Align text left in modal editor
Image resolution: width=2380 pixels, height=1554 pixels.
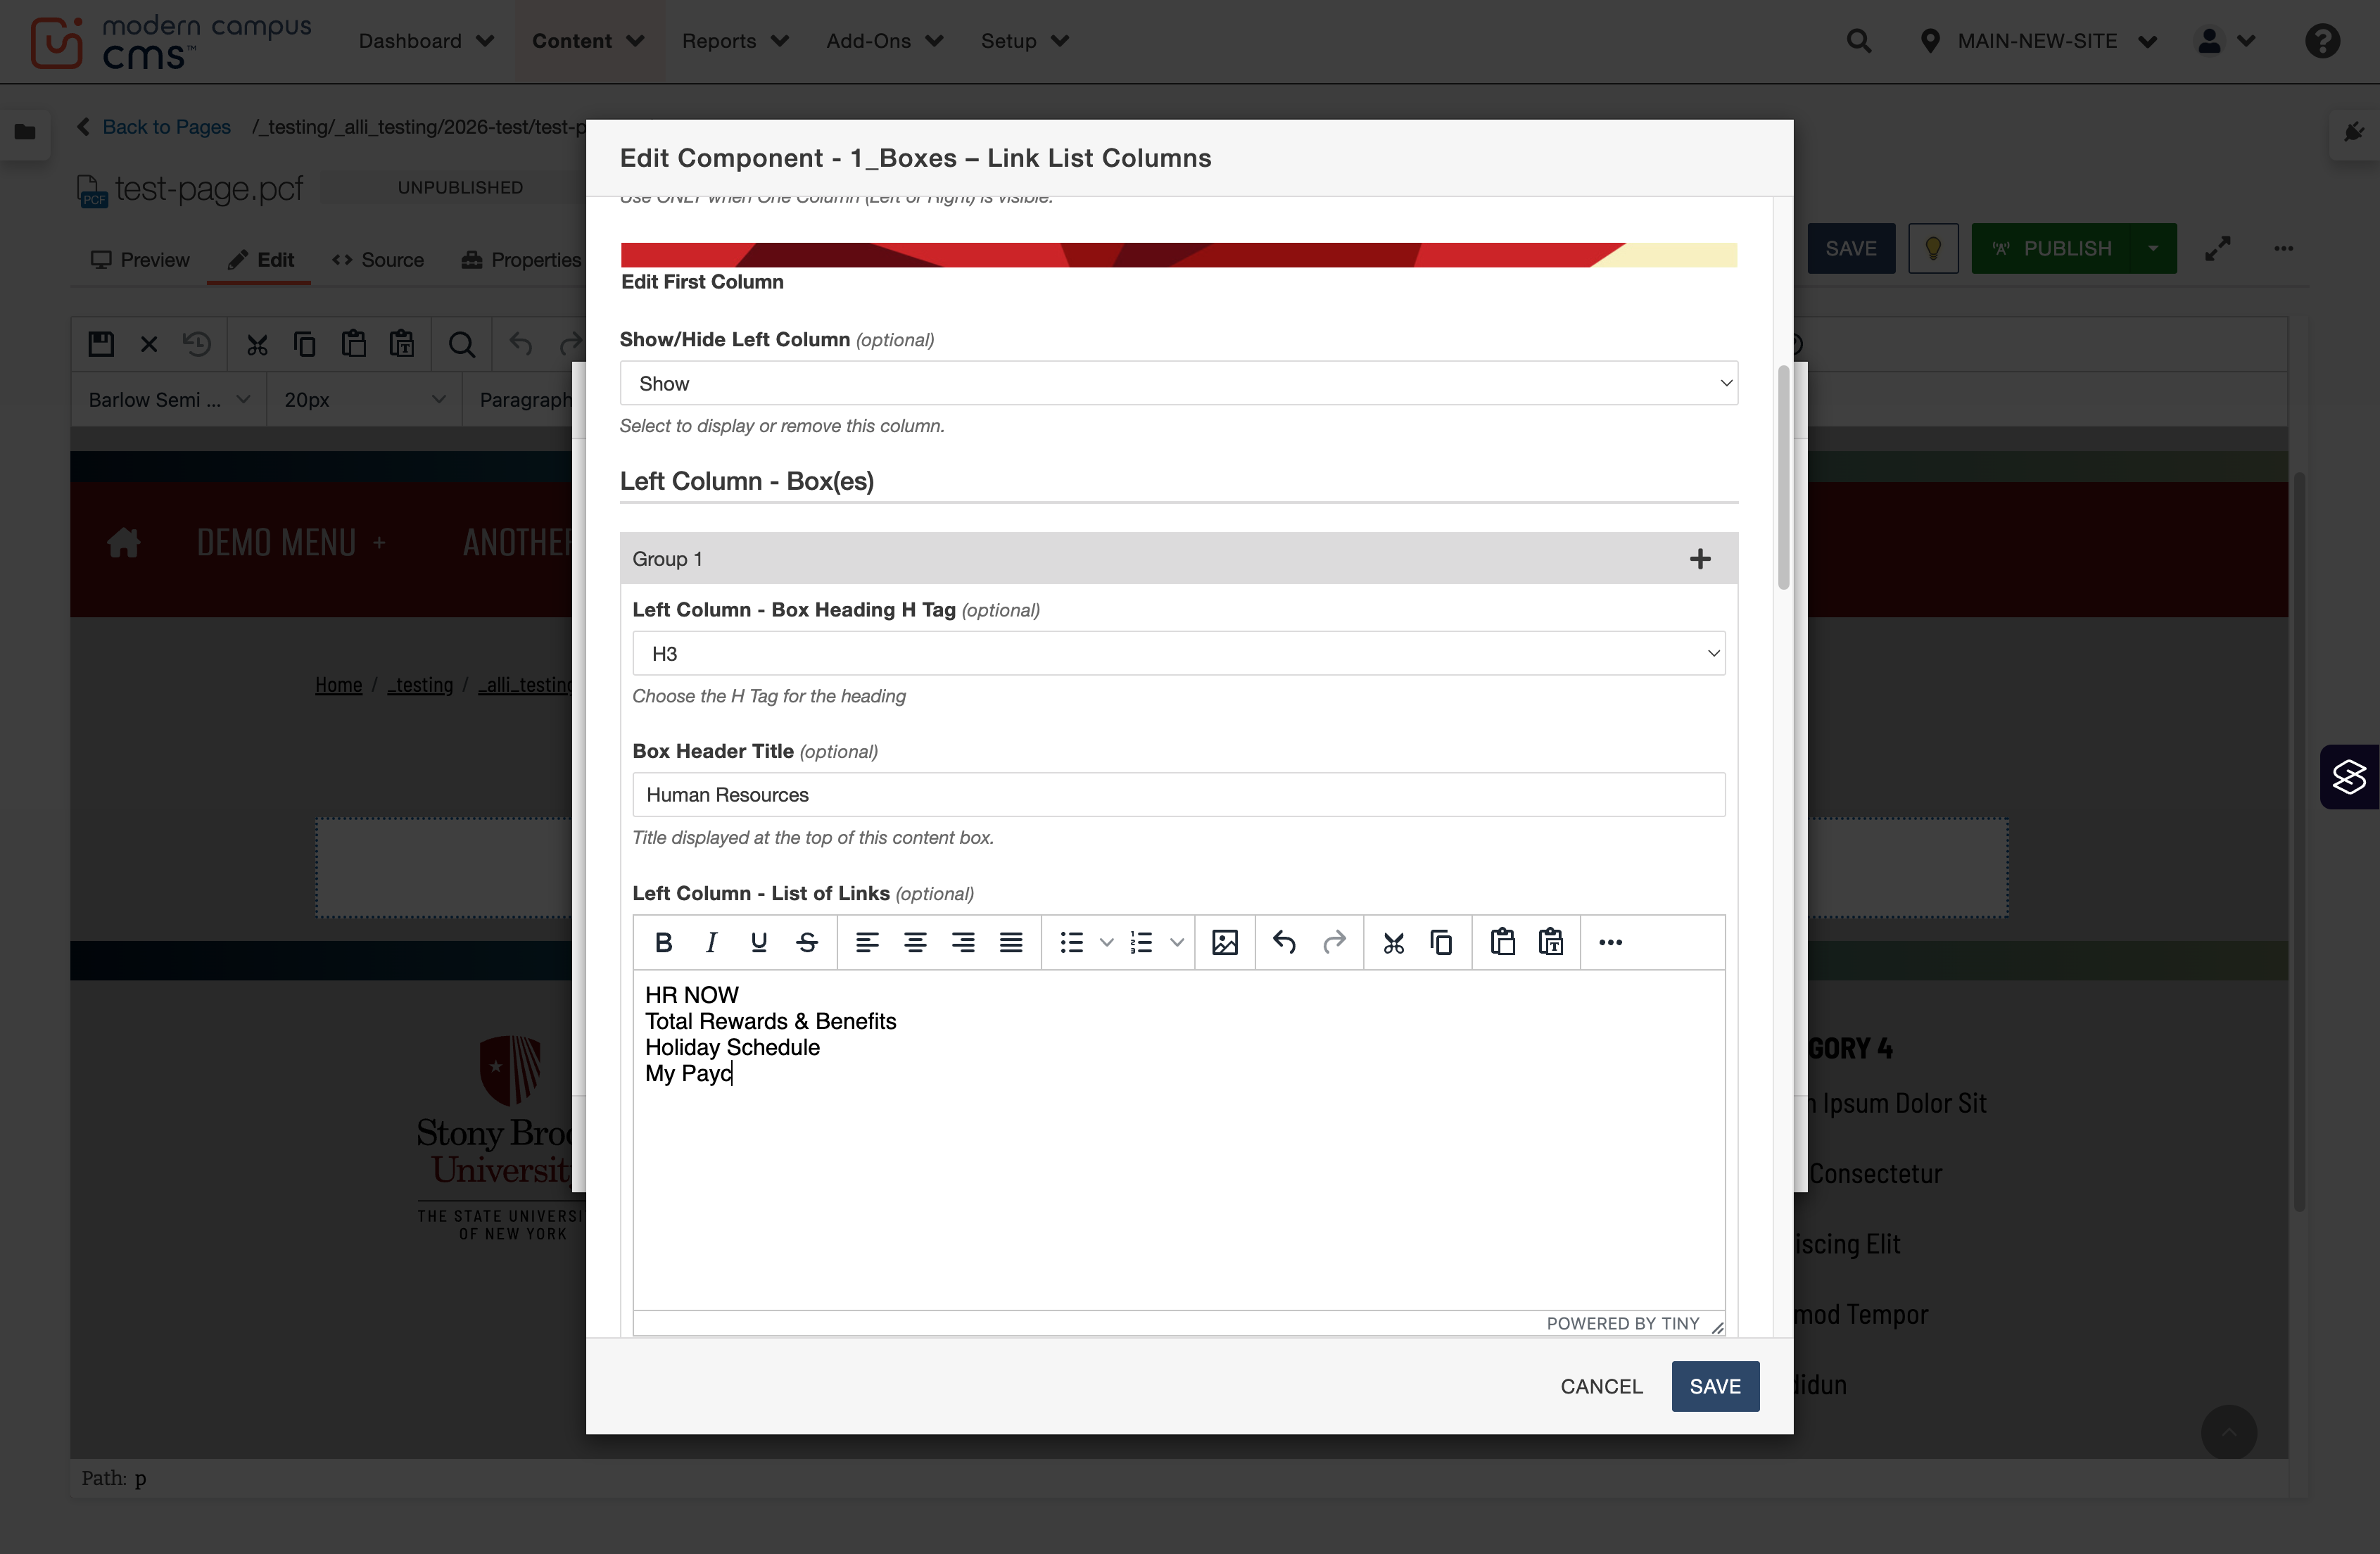(867, 942)
